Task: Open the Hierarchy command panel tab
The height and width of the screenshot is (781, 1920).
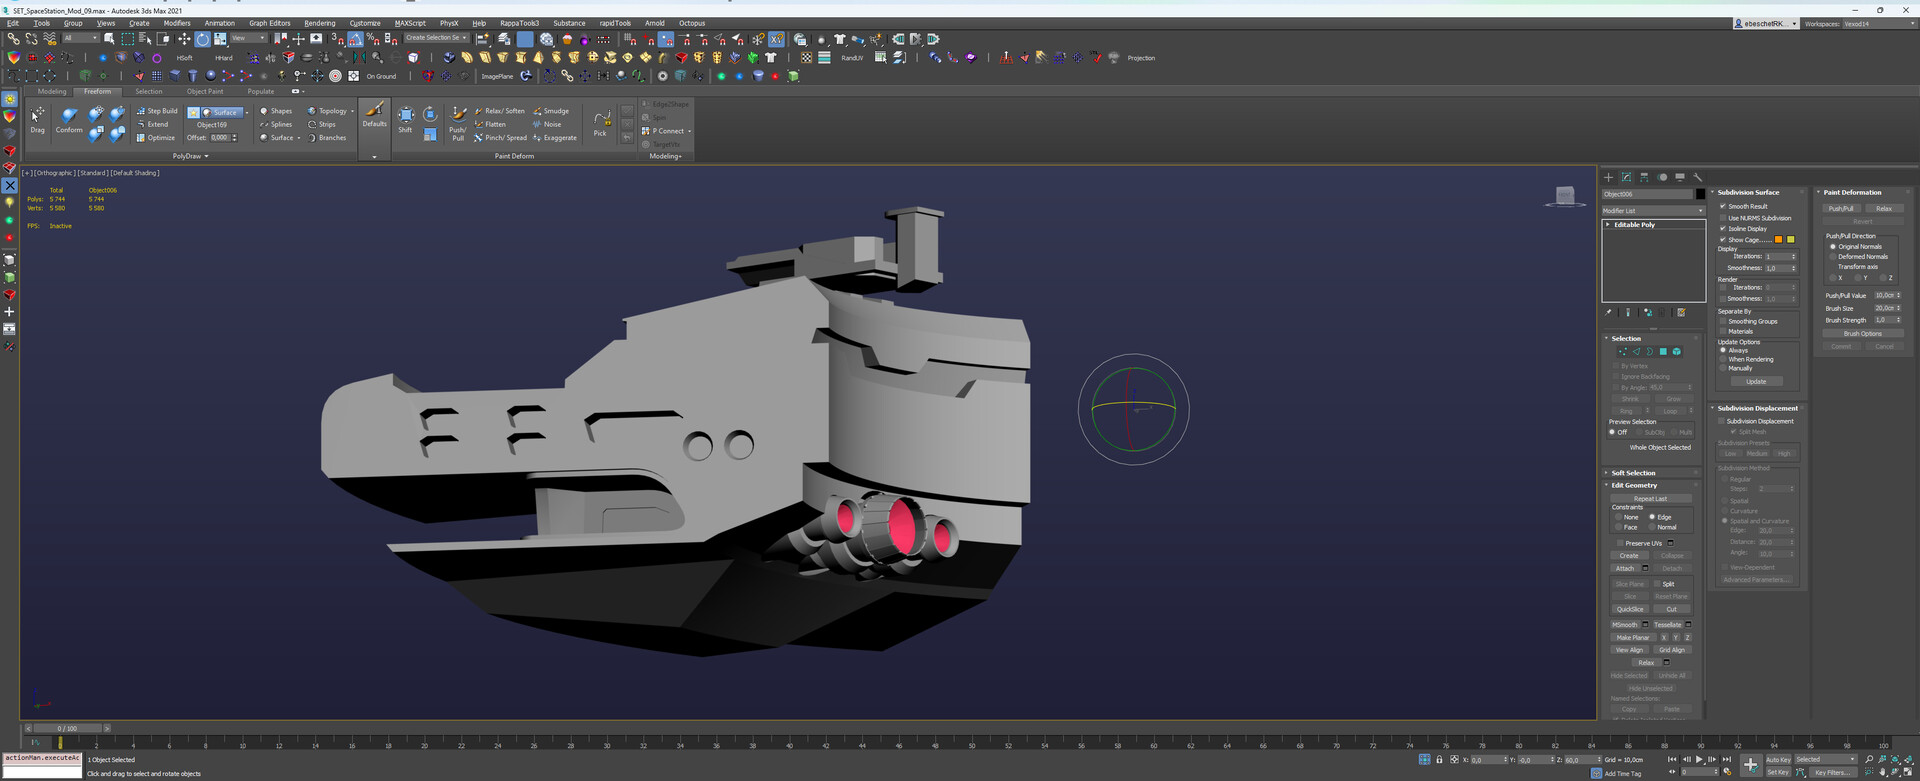Action: (x=1644, y=177)
